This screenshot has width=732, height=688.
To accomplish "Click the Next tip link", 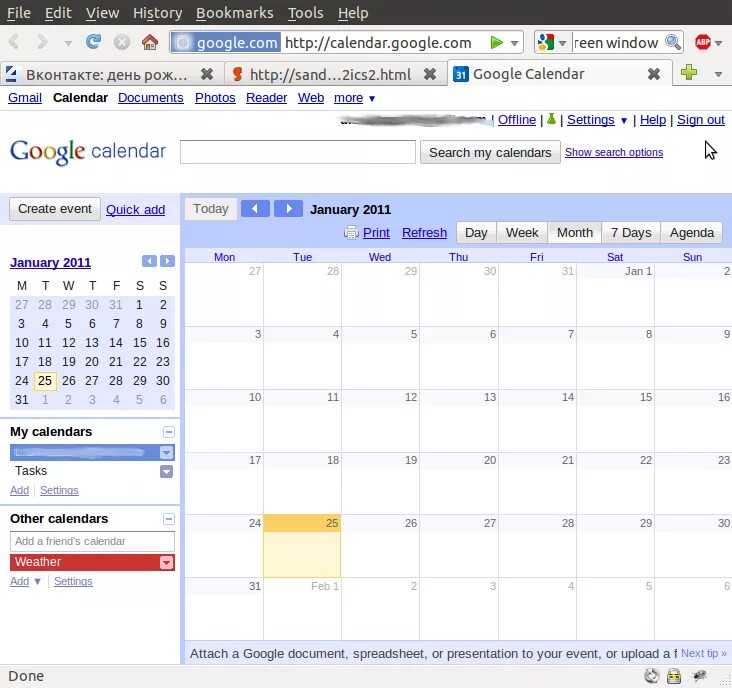I will coord(704,653).
